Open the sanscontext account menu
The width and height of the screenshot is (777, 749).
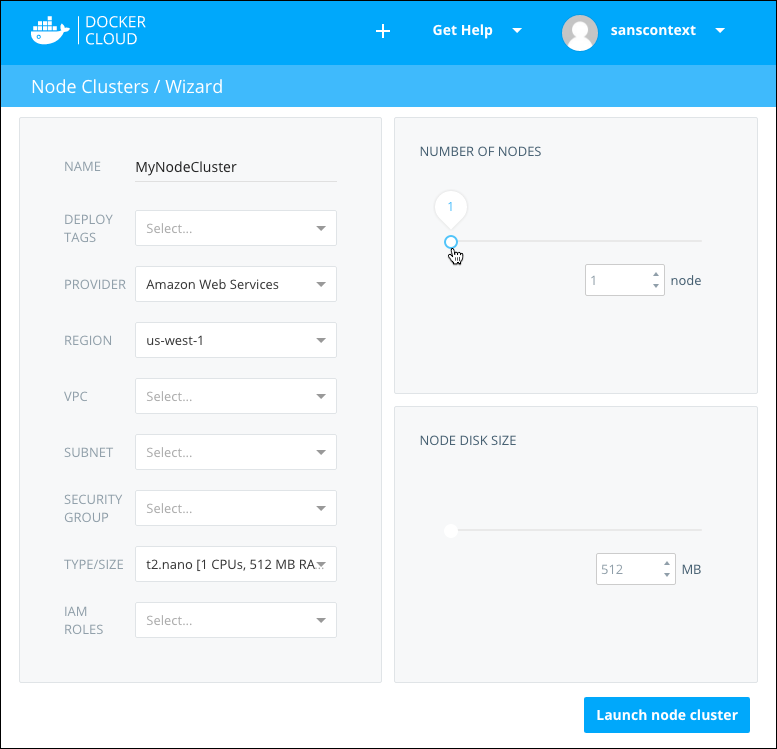[x=667, y=30]
